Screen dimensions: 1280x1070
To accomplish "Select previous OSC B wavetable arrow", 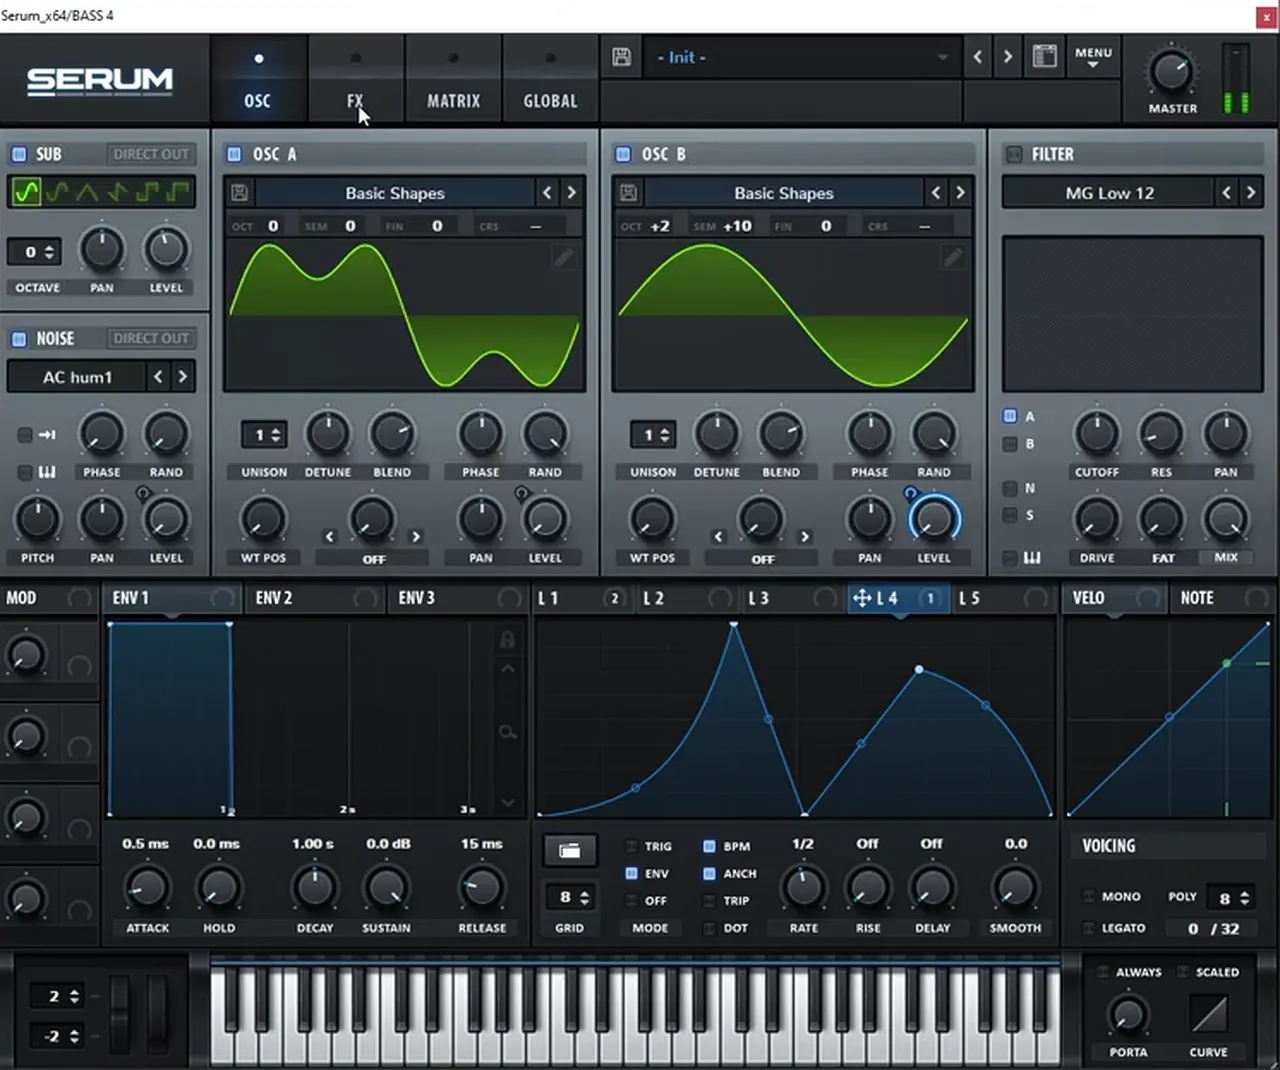I will 936,192.
